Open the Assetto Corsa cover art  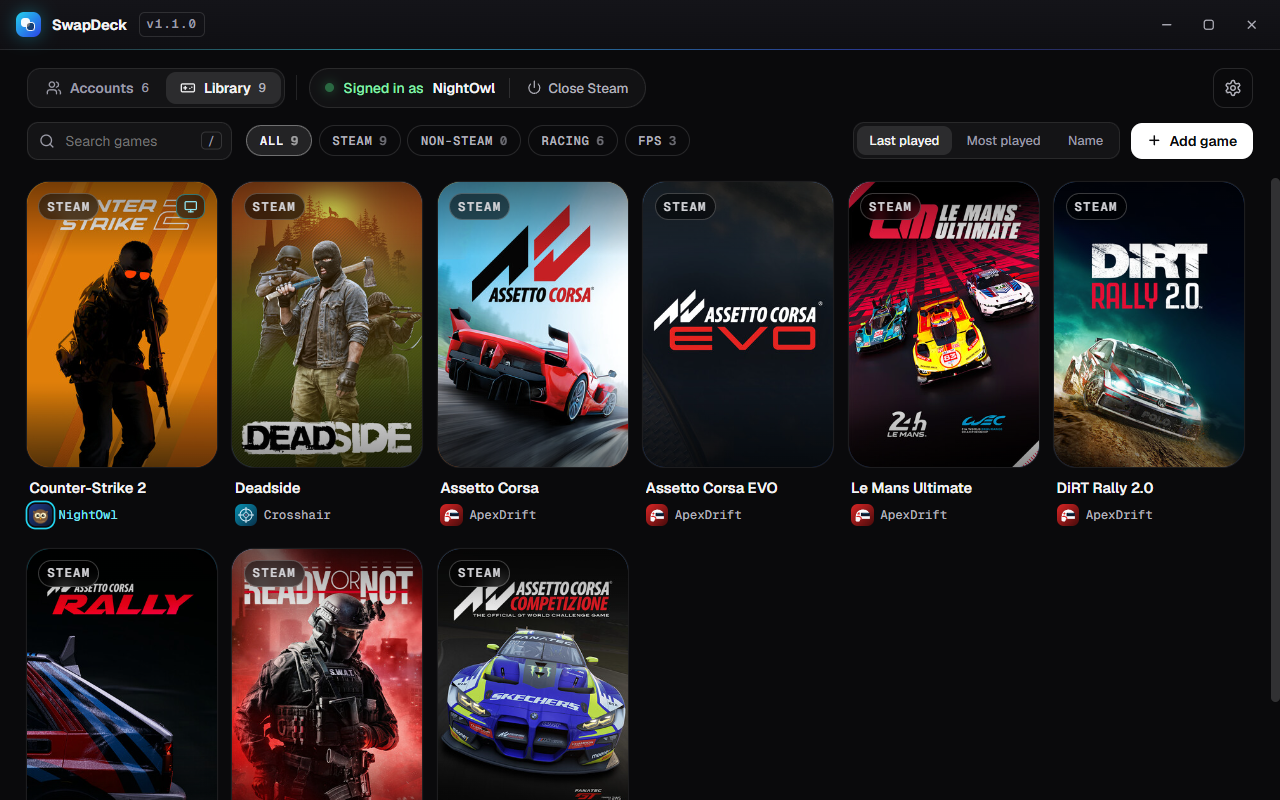pyautogui.click(x=533, y=324)
